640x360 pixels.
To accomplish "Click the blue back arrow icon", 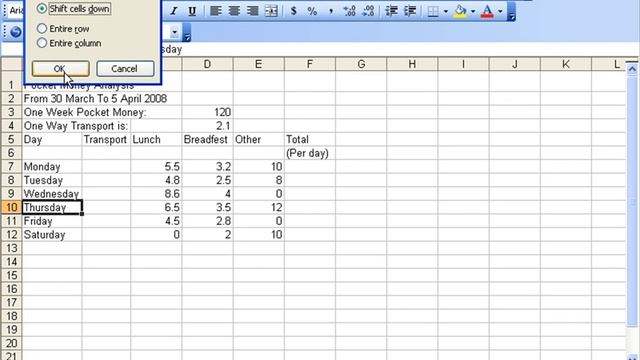I will [16, 31].
